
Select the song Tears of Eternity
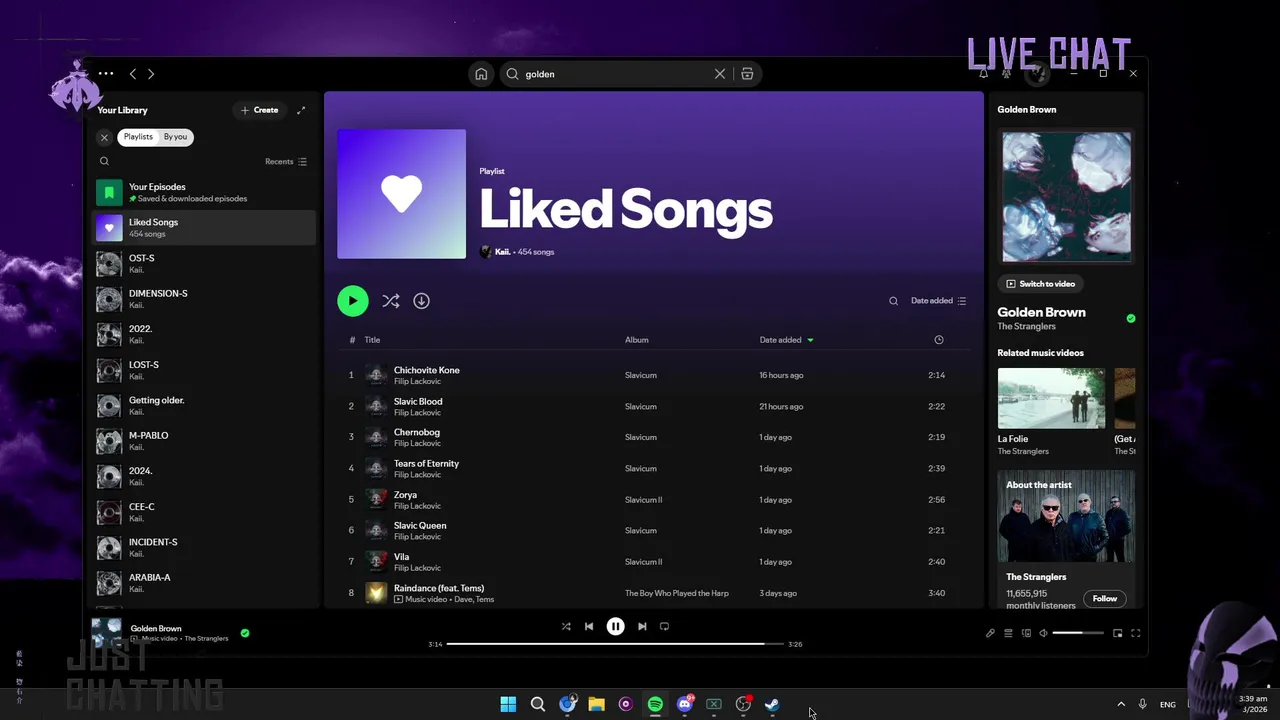pyautogui.click(x=655, y=468)
